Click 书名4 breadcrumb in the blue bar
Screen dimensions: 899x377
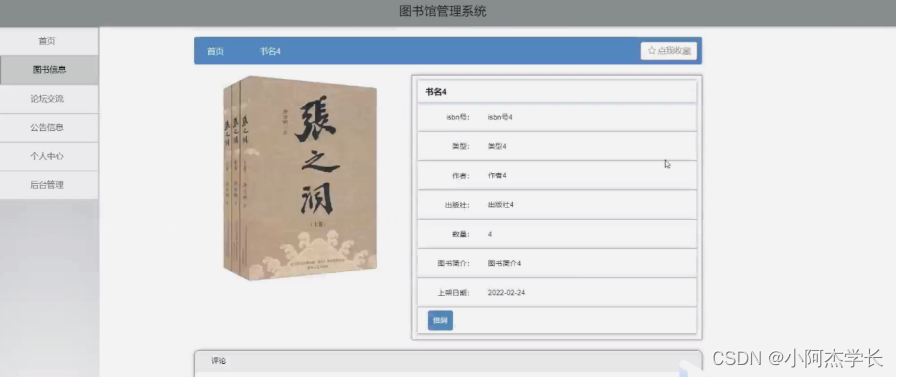(x=270, y=52)
